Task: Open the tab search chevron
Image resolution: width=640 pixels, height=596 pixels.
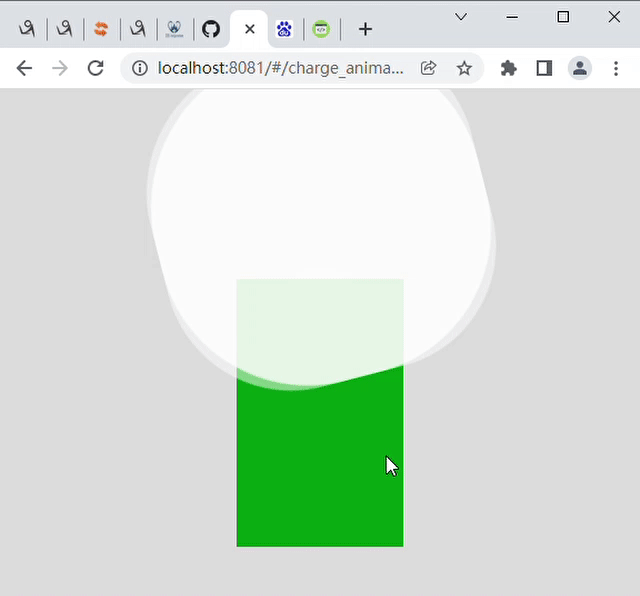Action: tap(461, 17)
